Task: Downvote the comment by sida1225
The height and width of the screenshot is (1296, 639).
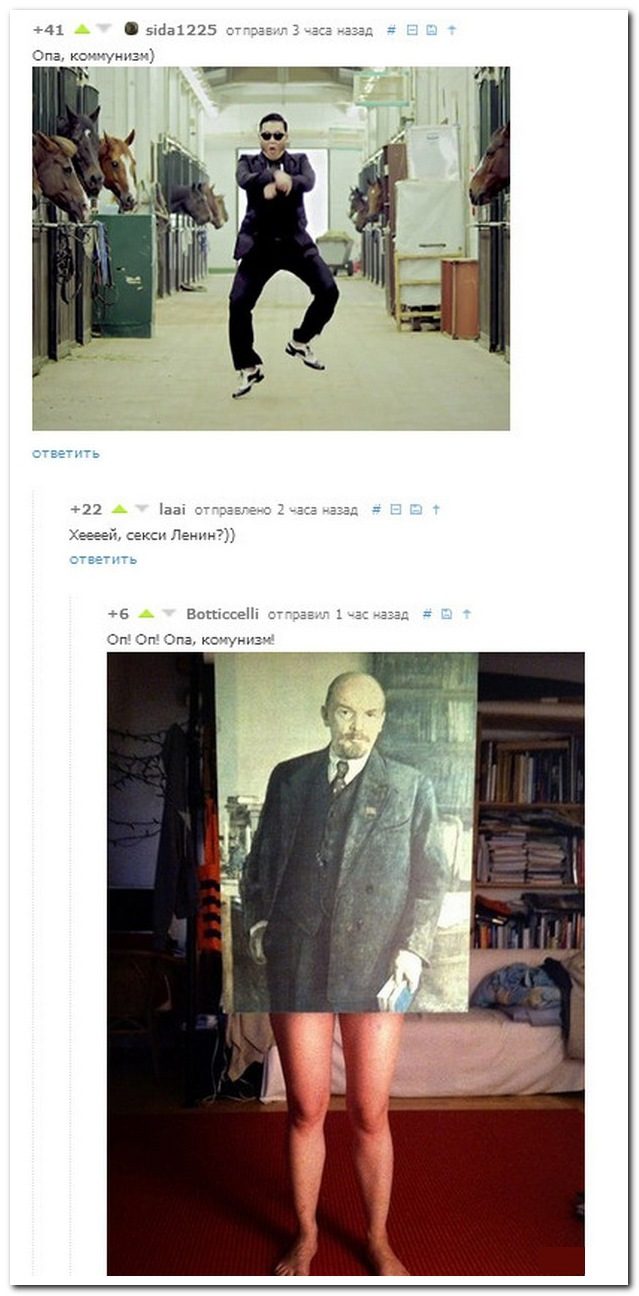Action: (104, 29)
